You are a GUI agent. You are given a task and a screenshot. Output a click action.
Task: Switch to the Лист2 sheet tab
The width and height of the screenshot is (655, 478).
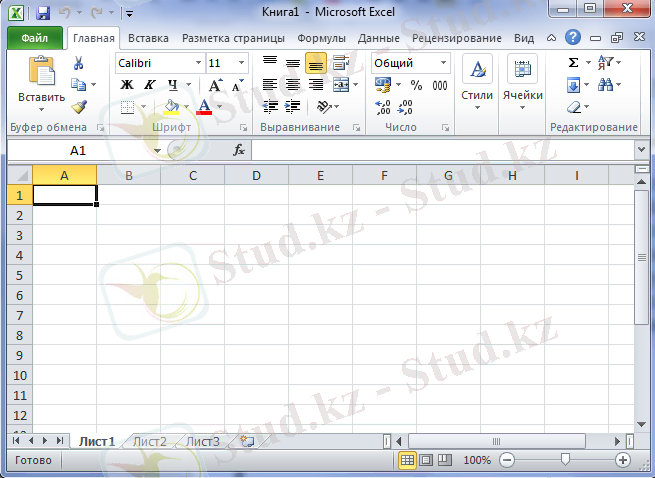(150, 441)
